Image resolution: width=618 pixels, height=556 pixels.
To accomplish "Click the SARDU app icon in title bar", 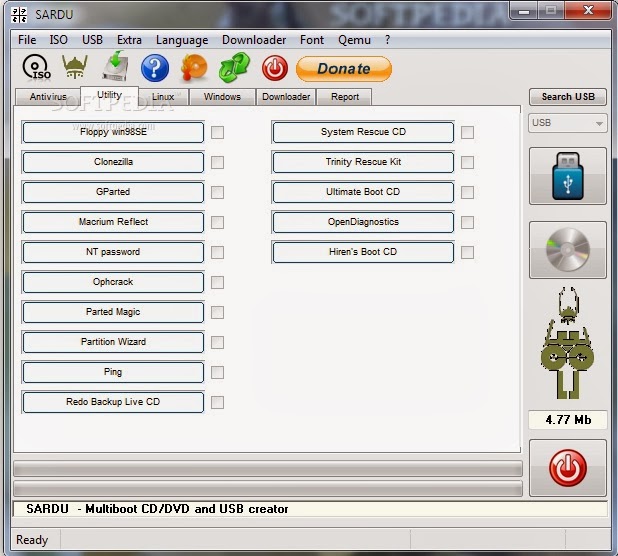I will click(19, 15).
